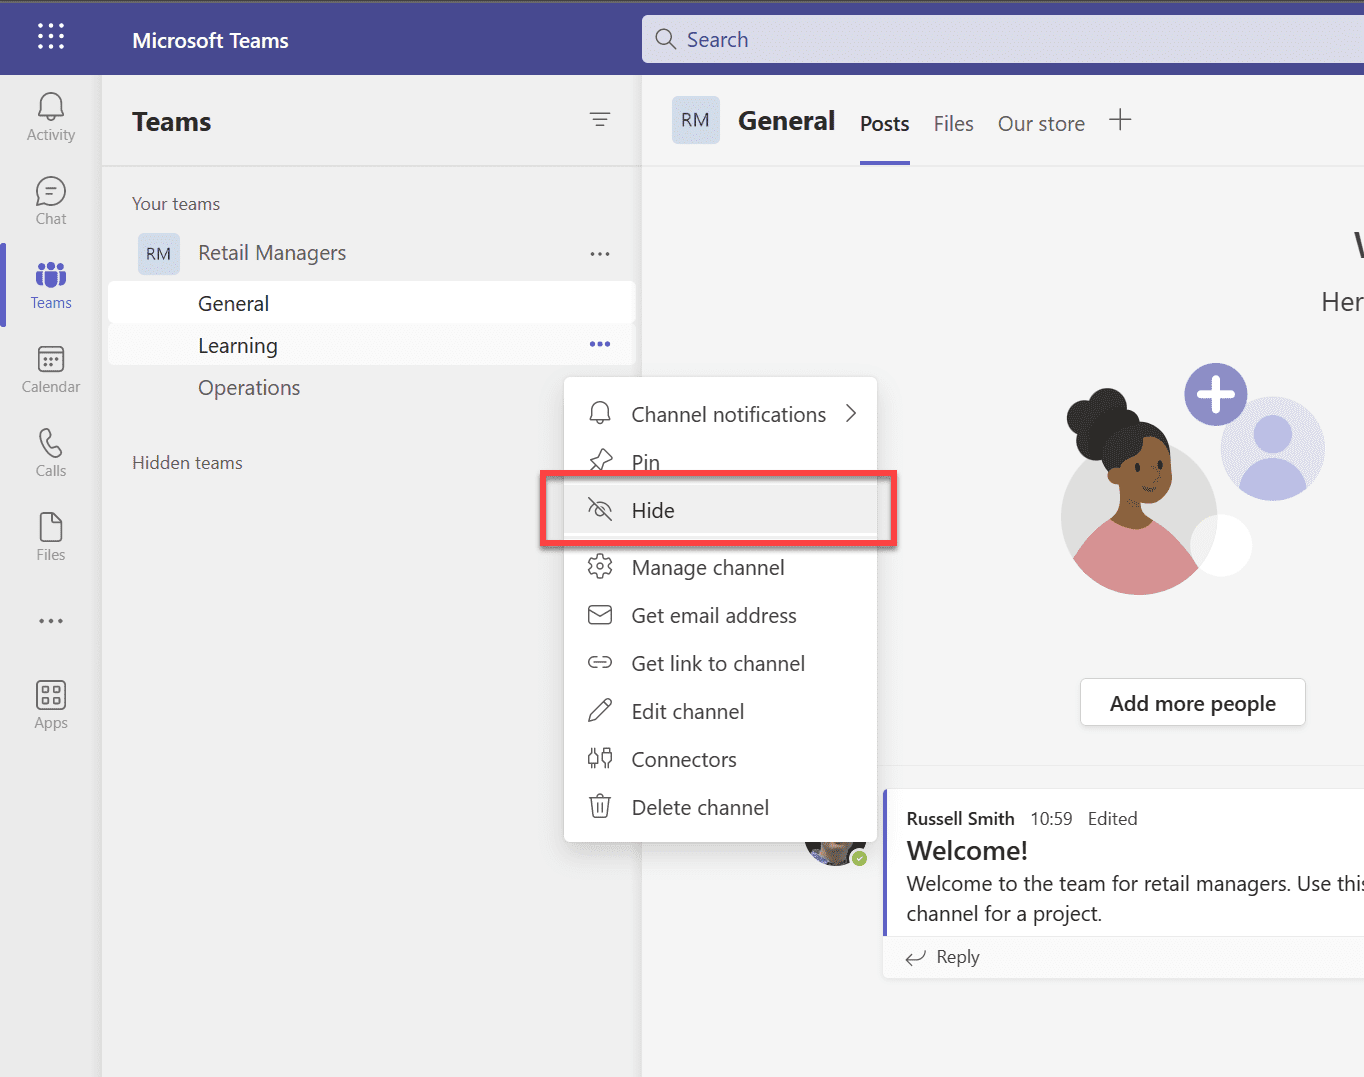Pin the Learning channel
The height and width of the screenshot is (1077, 1364).
pyautogui.click(x=645, y=462)
